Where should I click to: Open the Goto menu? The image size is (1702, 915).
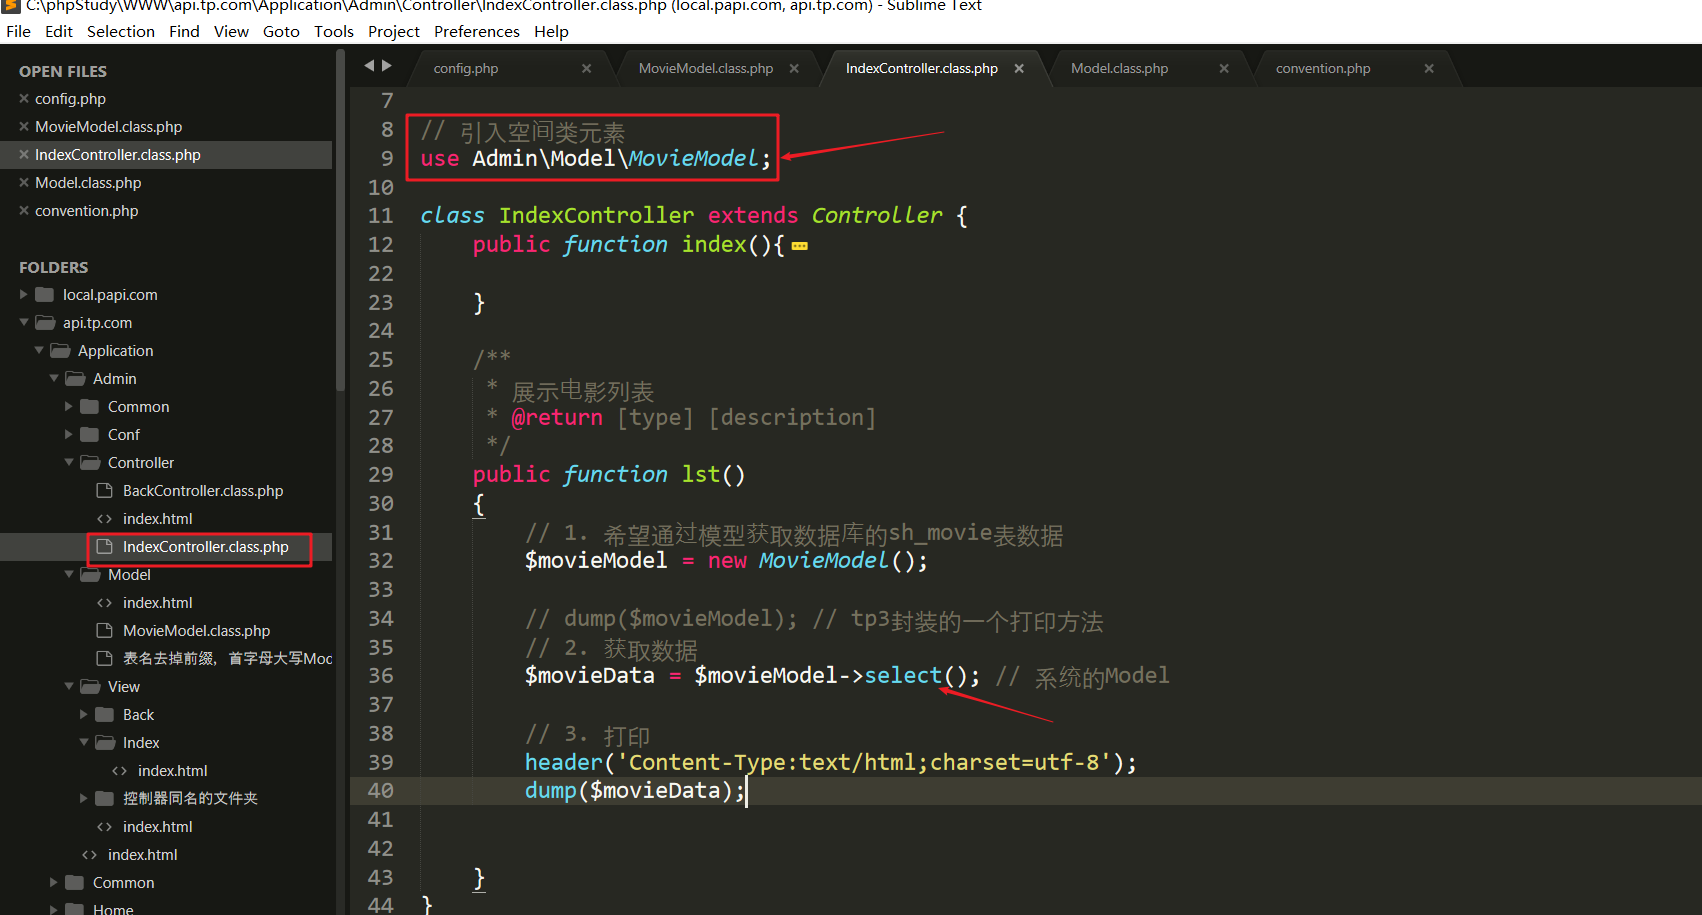pos(281,31)
